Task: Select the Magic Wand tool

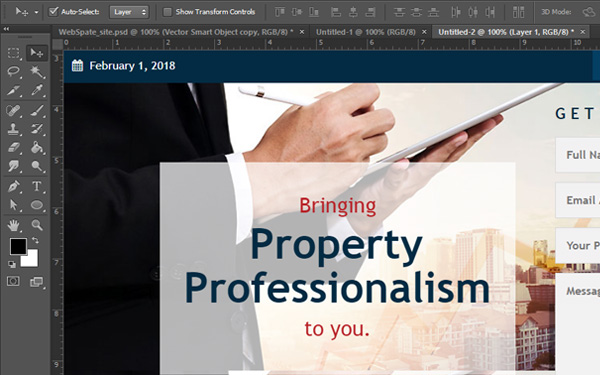Action: click(x=37, y=71)
